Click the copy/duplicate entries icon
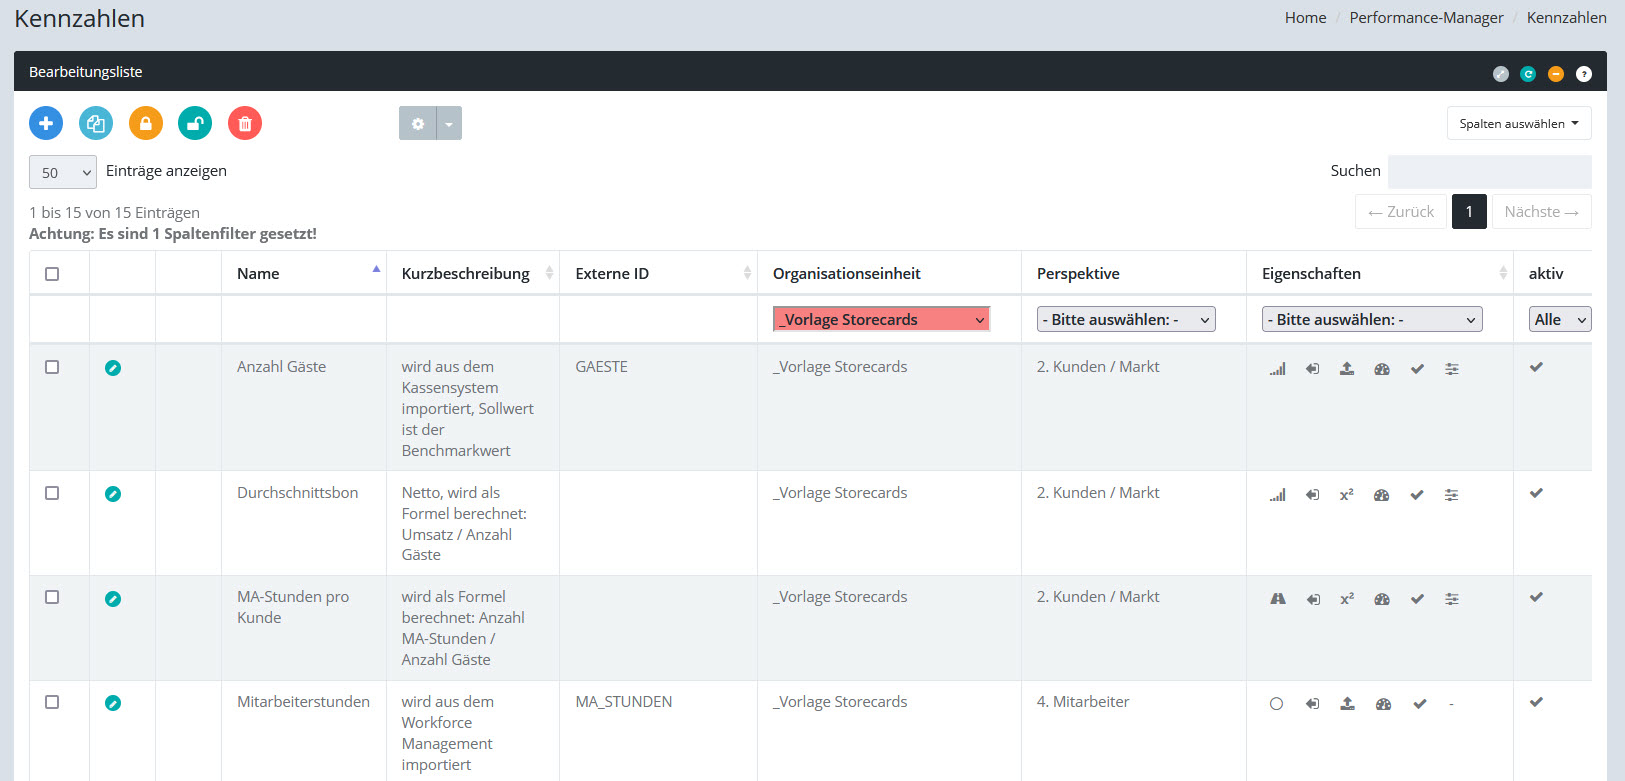Image resolution: width=1625 pixels, height=781 pixels. 96,123
